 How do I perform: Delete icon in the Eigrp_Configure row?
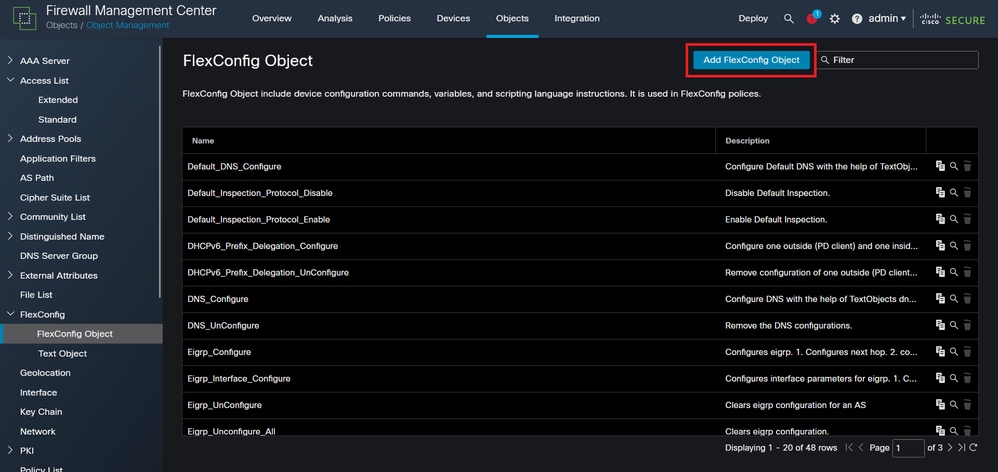click(x=967, y=352)
